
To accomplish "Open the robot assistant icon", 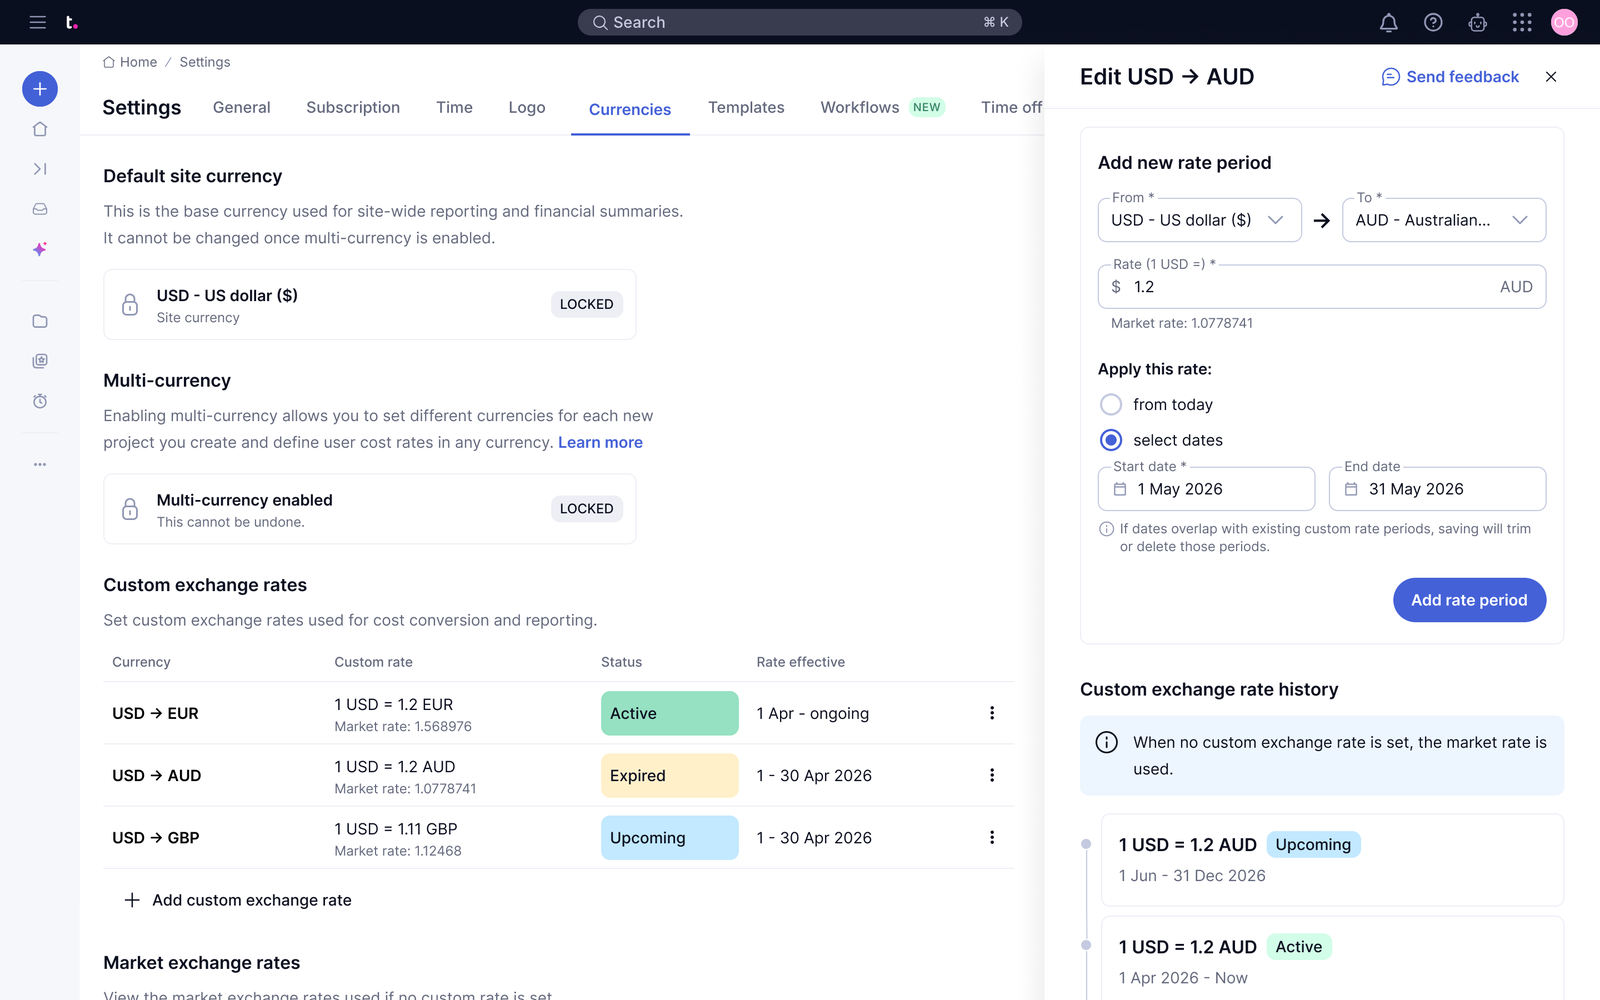I will pyautogui.click(x=1478, y=22).
